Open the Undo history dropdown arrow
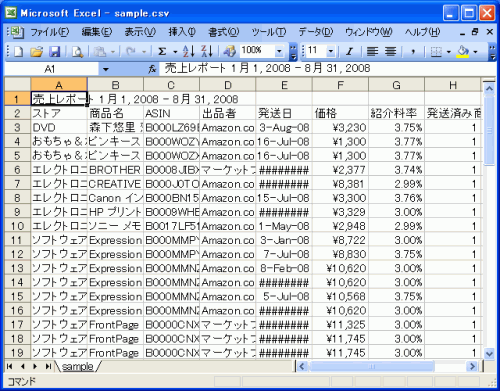The image size is (500, 391). [x=144, y=52]
